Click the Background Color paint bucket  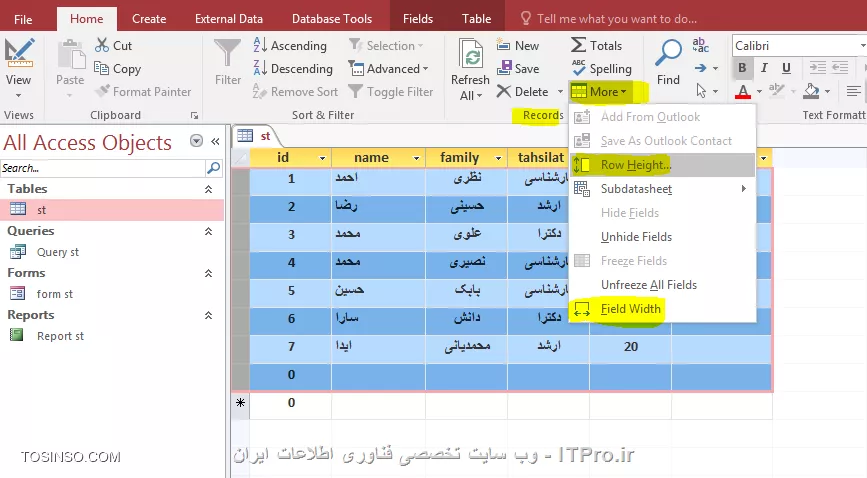pos(812,91)
